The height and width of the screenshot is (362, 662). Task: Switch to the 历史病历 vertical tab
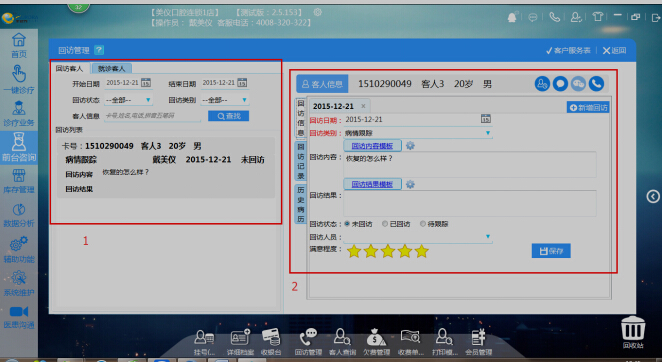click(301, 204)
